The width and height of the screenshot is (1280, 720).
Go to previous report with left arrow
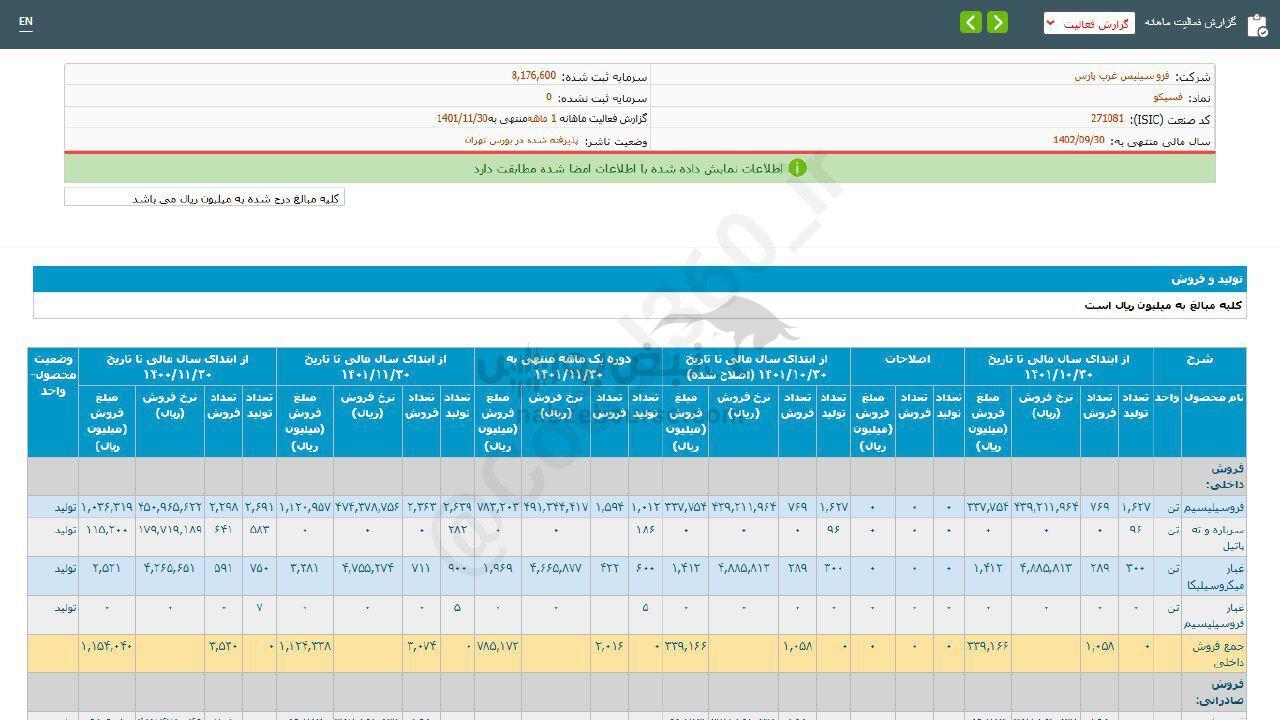971,23
